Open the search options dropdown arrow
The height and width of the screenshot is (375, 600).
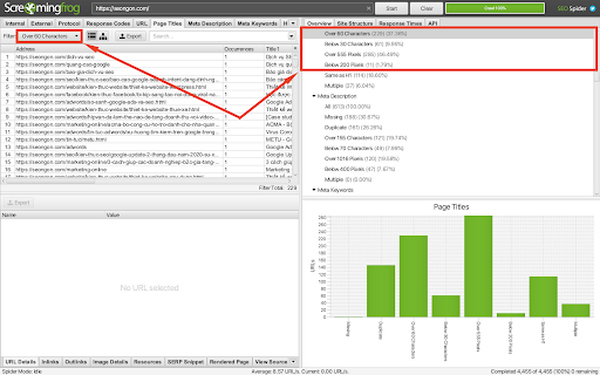[291, 36]
